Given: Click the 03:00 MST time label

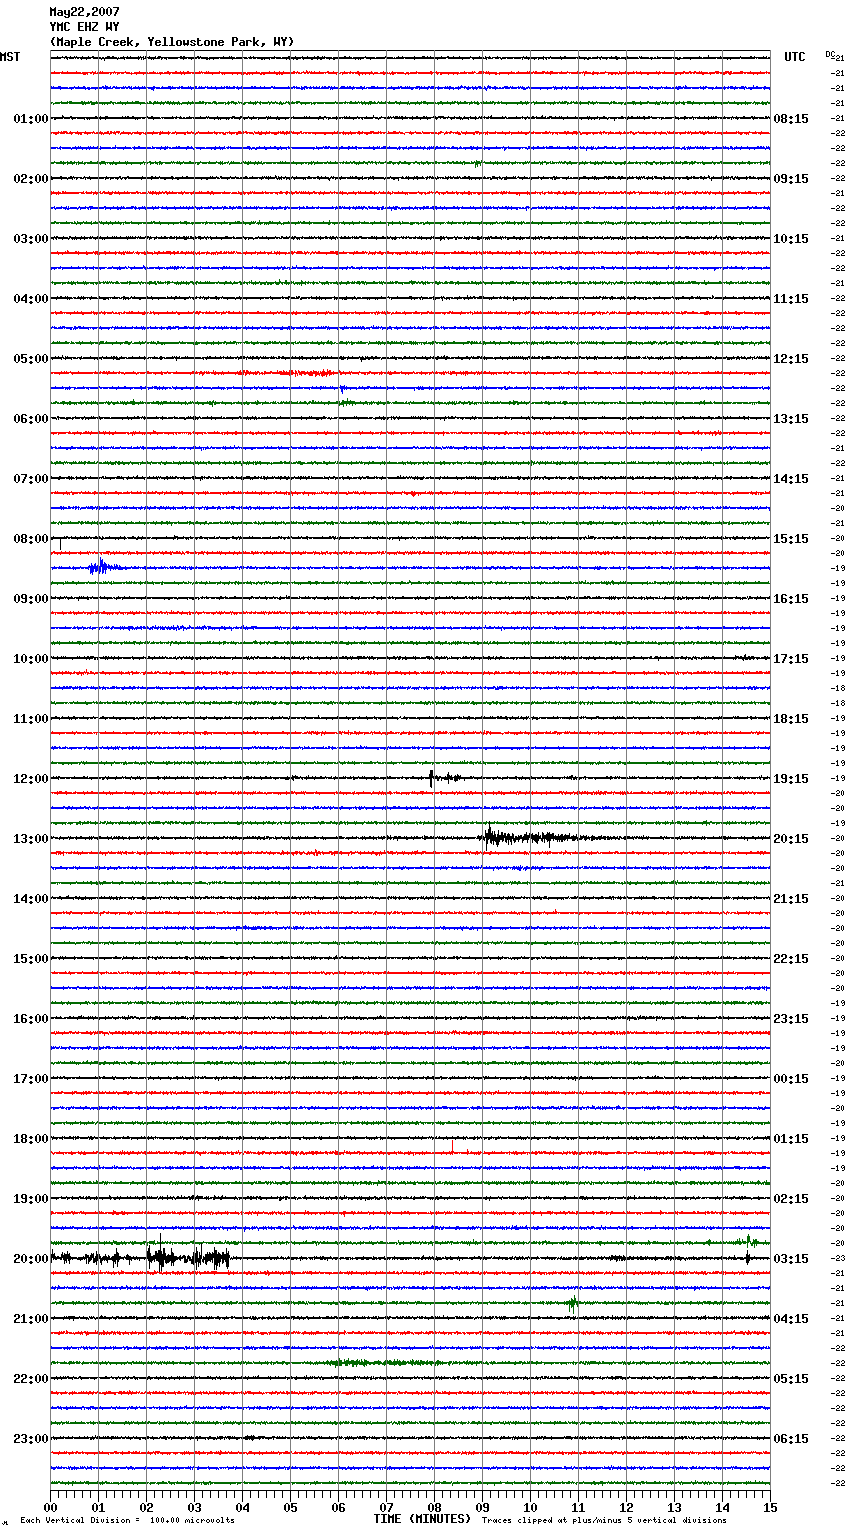Looking at the screenshot, I should point(31,239).
